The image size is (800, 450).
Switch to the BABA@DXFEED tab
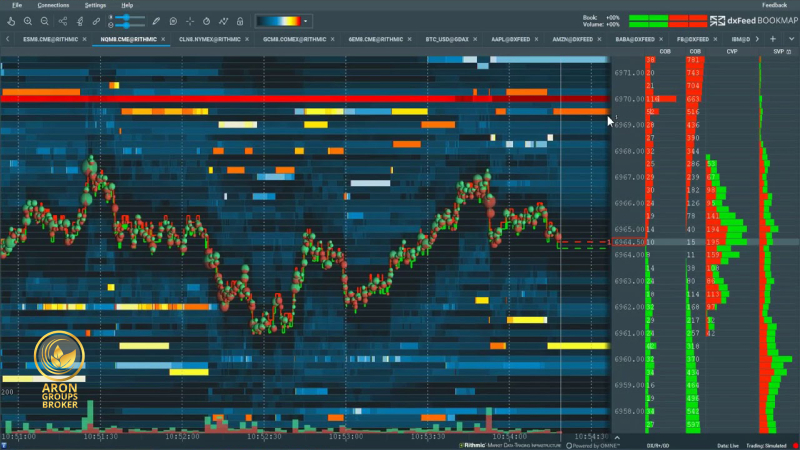[635, 39]
